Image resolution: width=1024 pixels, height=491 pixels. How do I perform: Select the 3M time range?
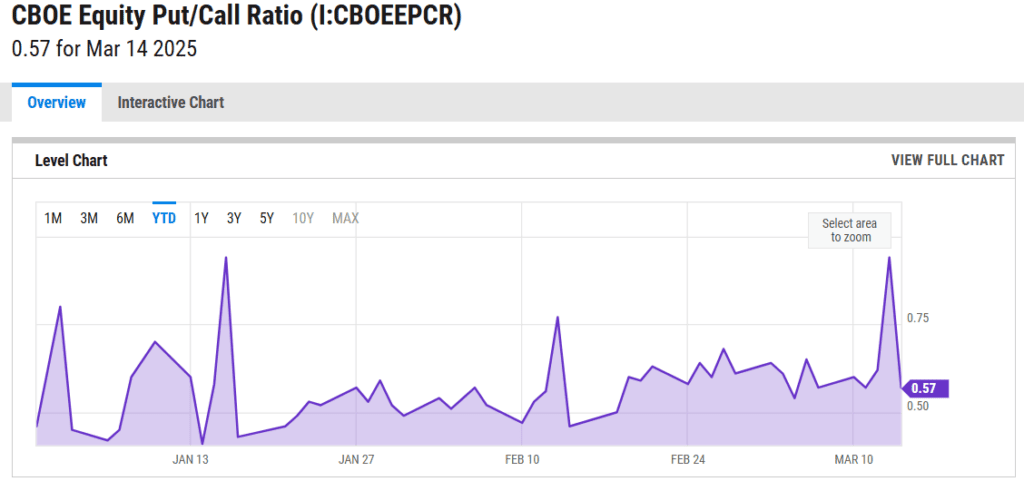pyautogui.click(x=89, y=218)
